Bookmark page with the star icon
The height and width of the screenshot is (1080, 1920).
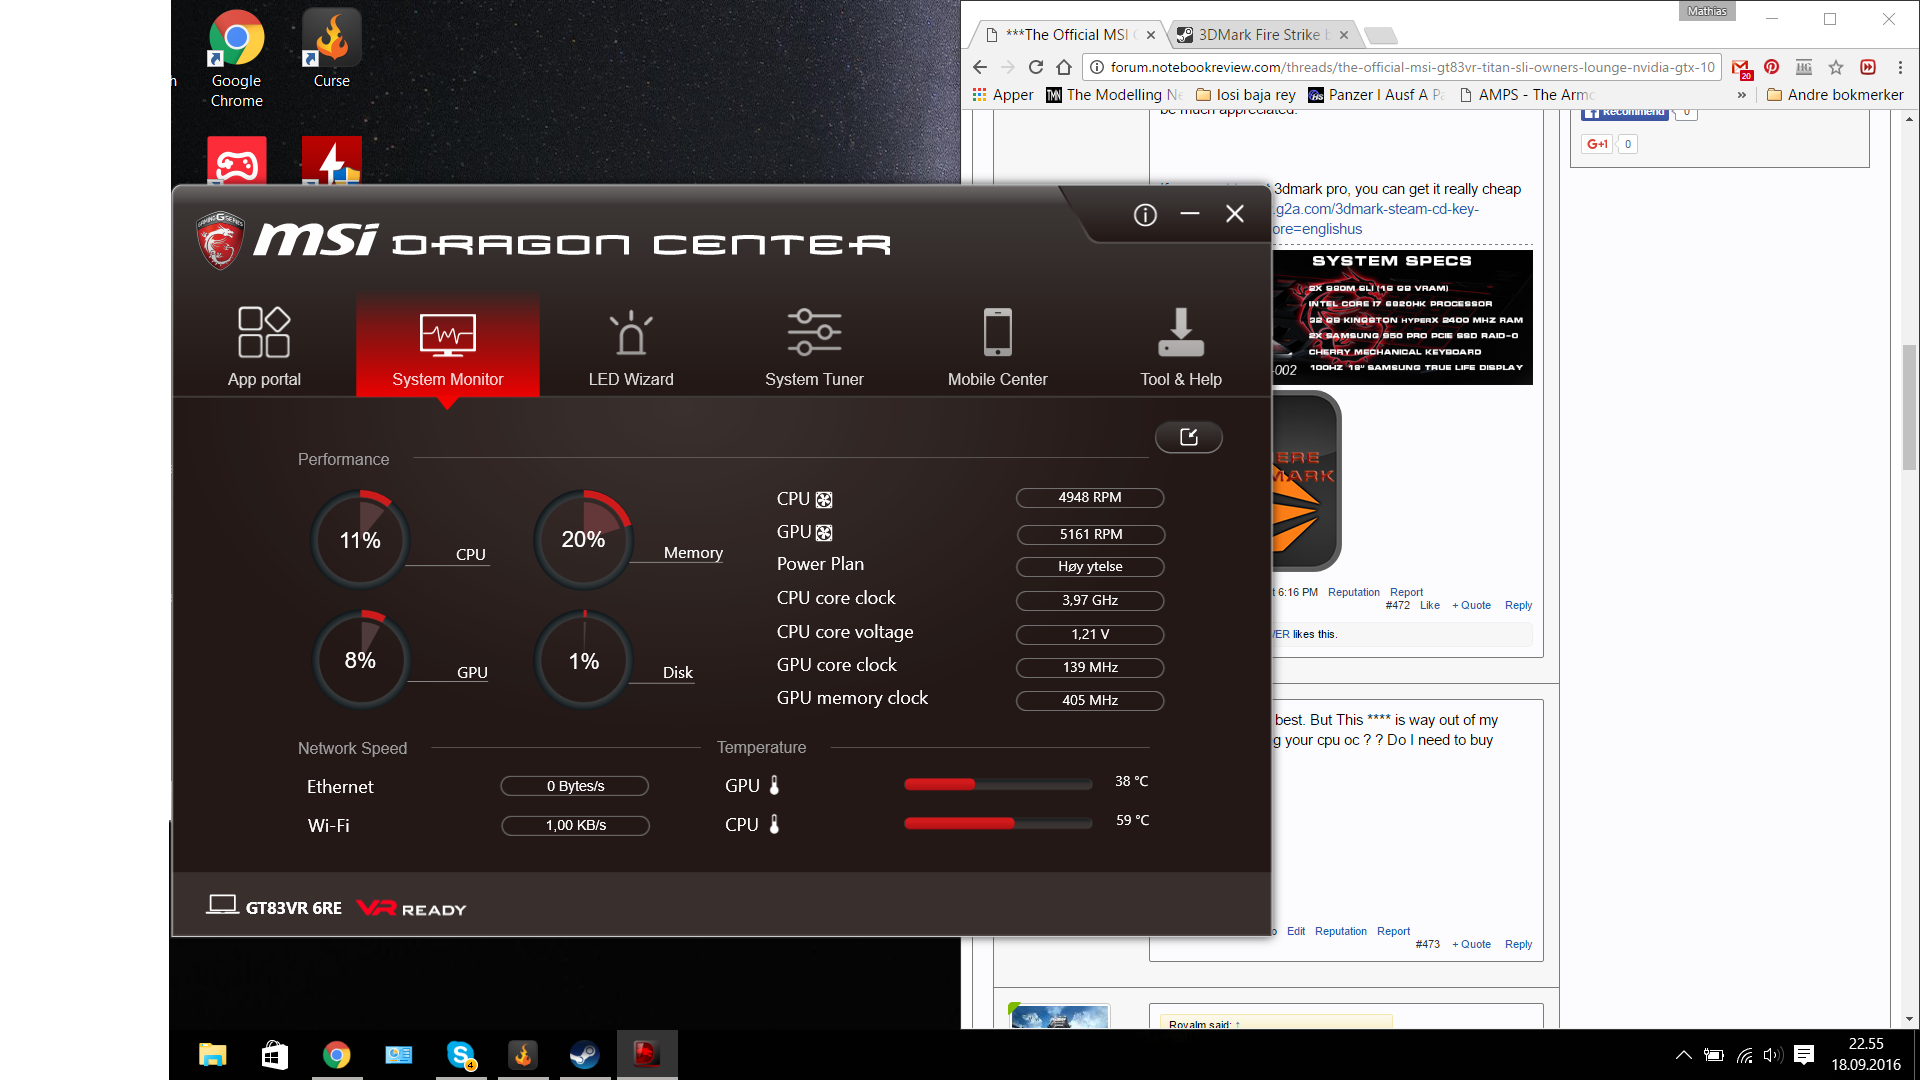pos(1835,67)
